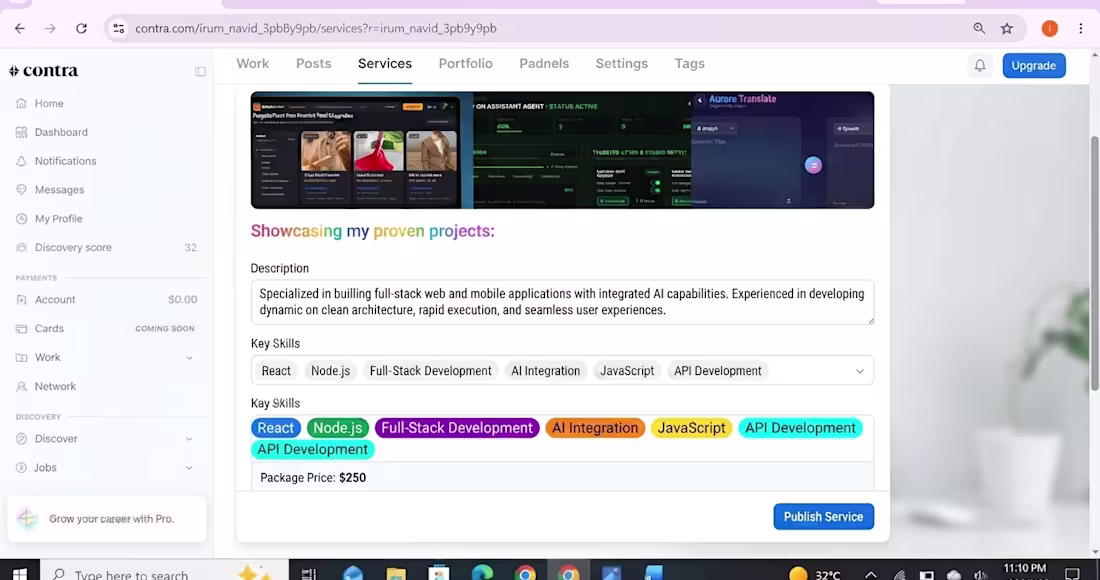Image resolution: width=1100 pixels, height=580 pixels.
Task: Select the blue React colored tag
Action: (x=276, y=428)
